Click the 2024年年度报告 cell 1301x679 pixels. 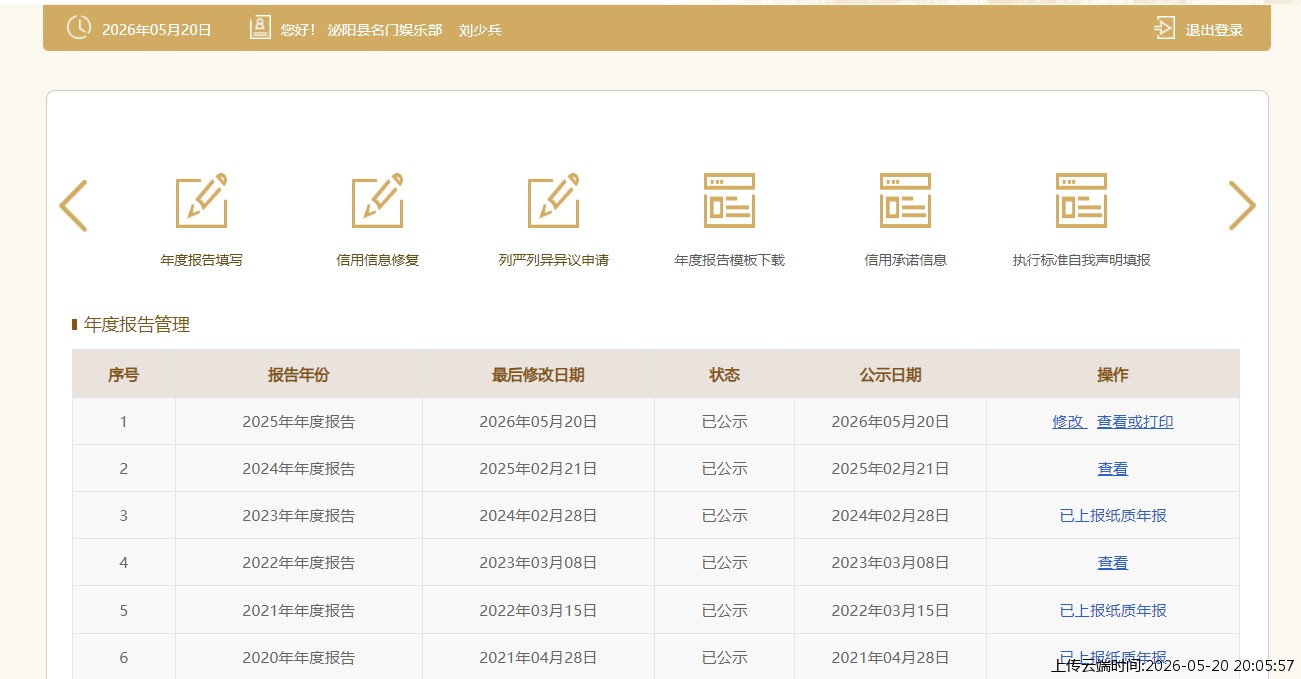pyautogui.click(x=298, y=469)
